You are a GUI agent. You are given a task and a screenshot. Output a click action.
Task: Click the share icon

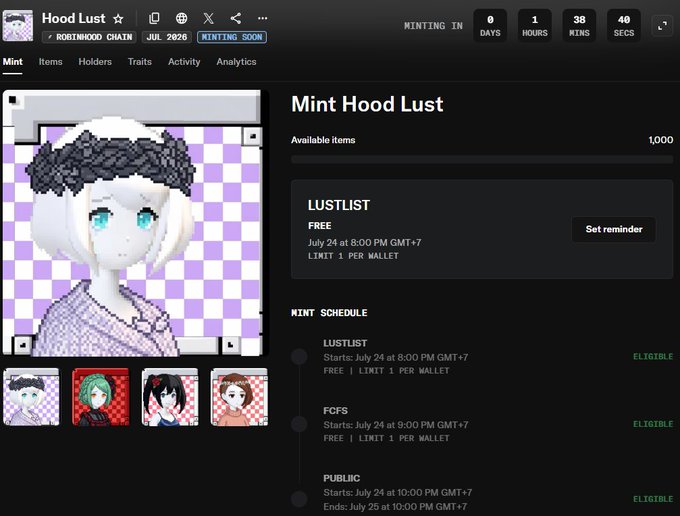(235, 18)
